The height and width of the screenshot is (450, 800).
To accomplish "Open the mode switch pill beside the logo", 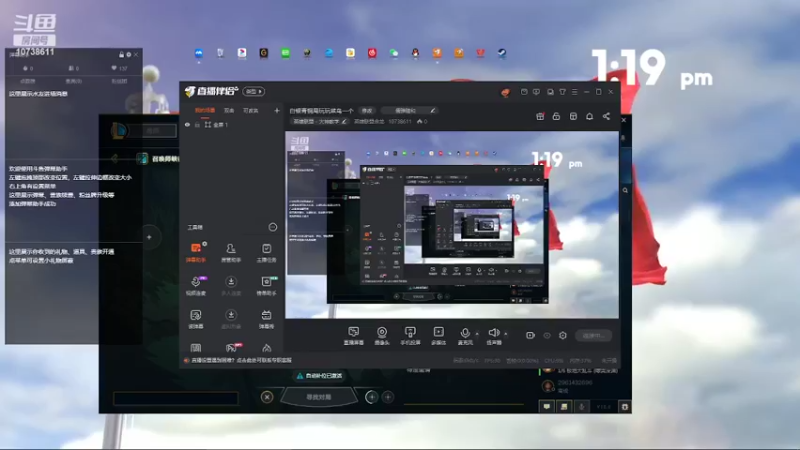I will [254, 91].
